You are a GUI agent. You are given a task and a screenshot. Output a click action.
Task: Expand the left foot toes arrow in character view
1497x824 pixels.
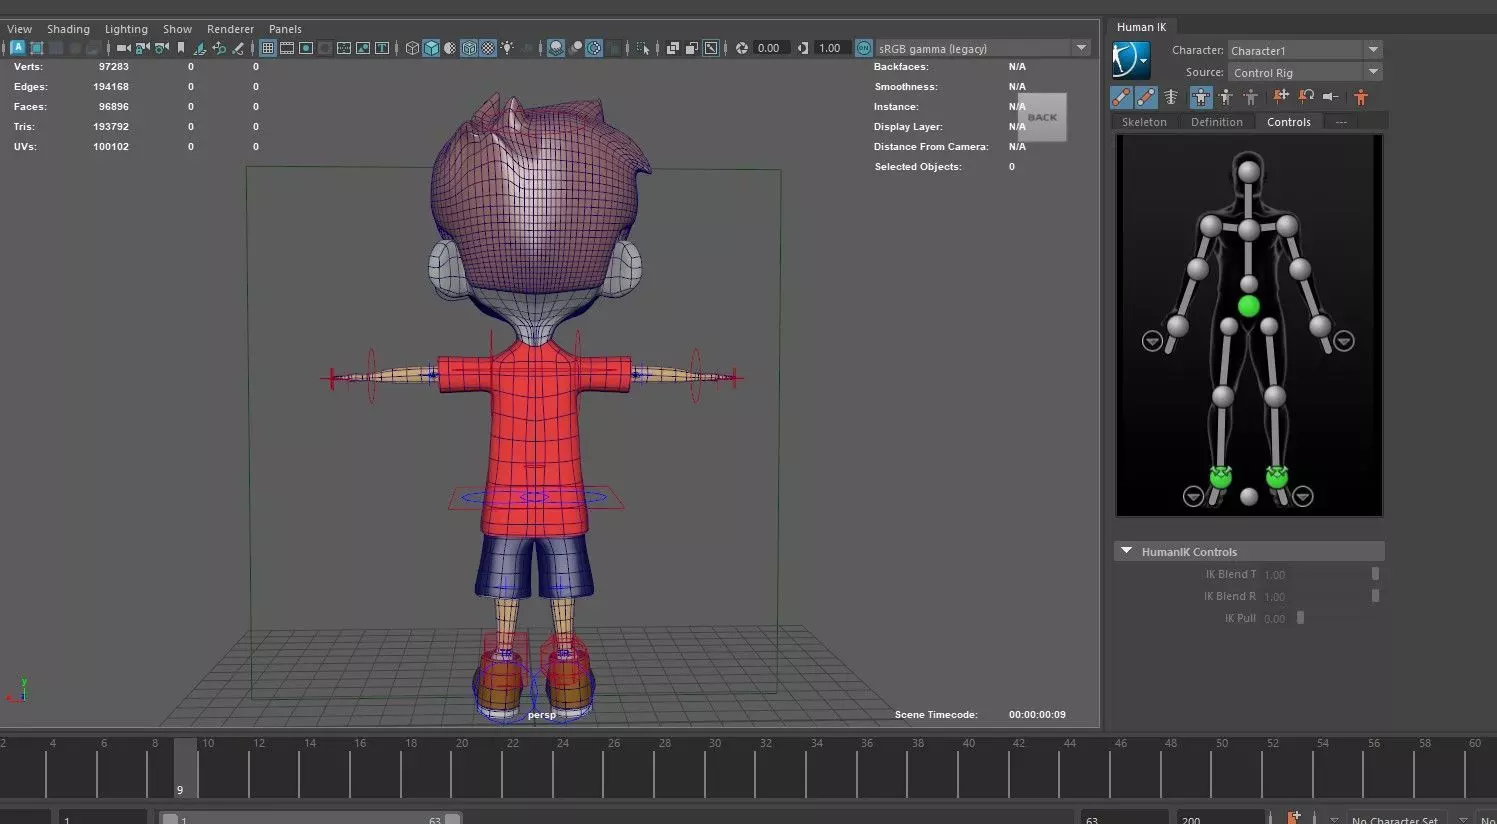coord(1302,496)
